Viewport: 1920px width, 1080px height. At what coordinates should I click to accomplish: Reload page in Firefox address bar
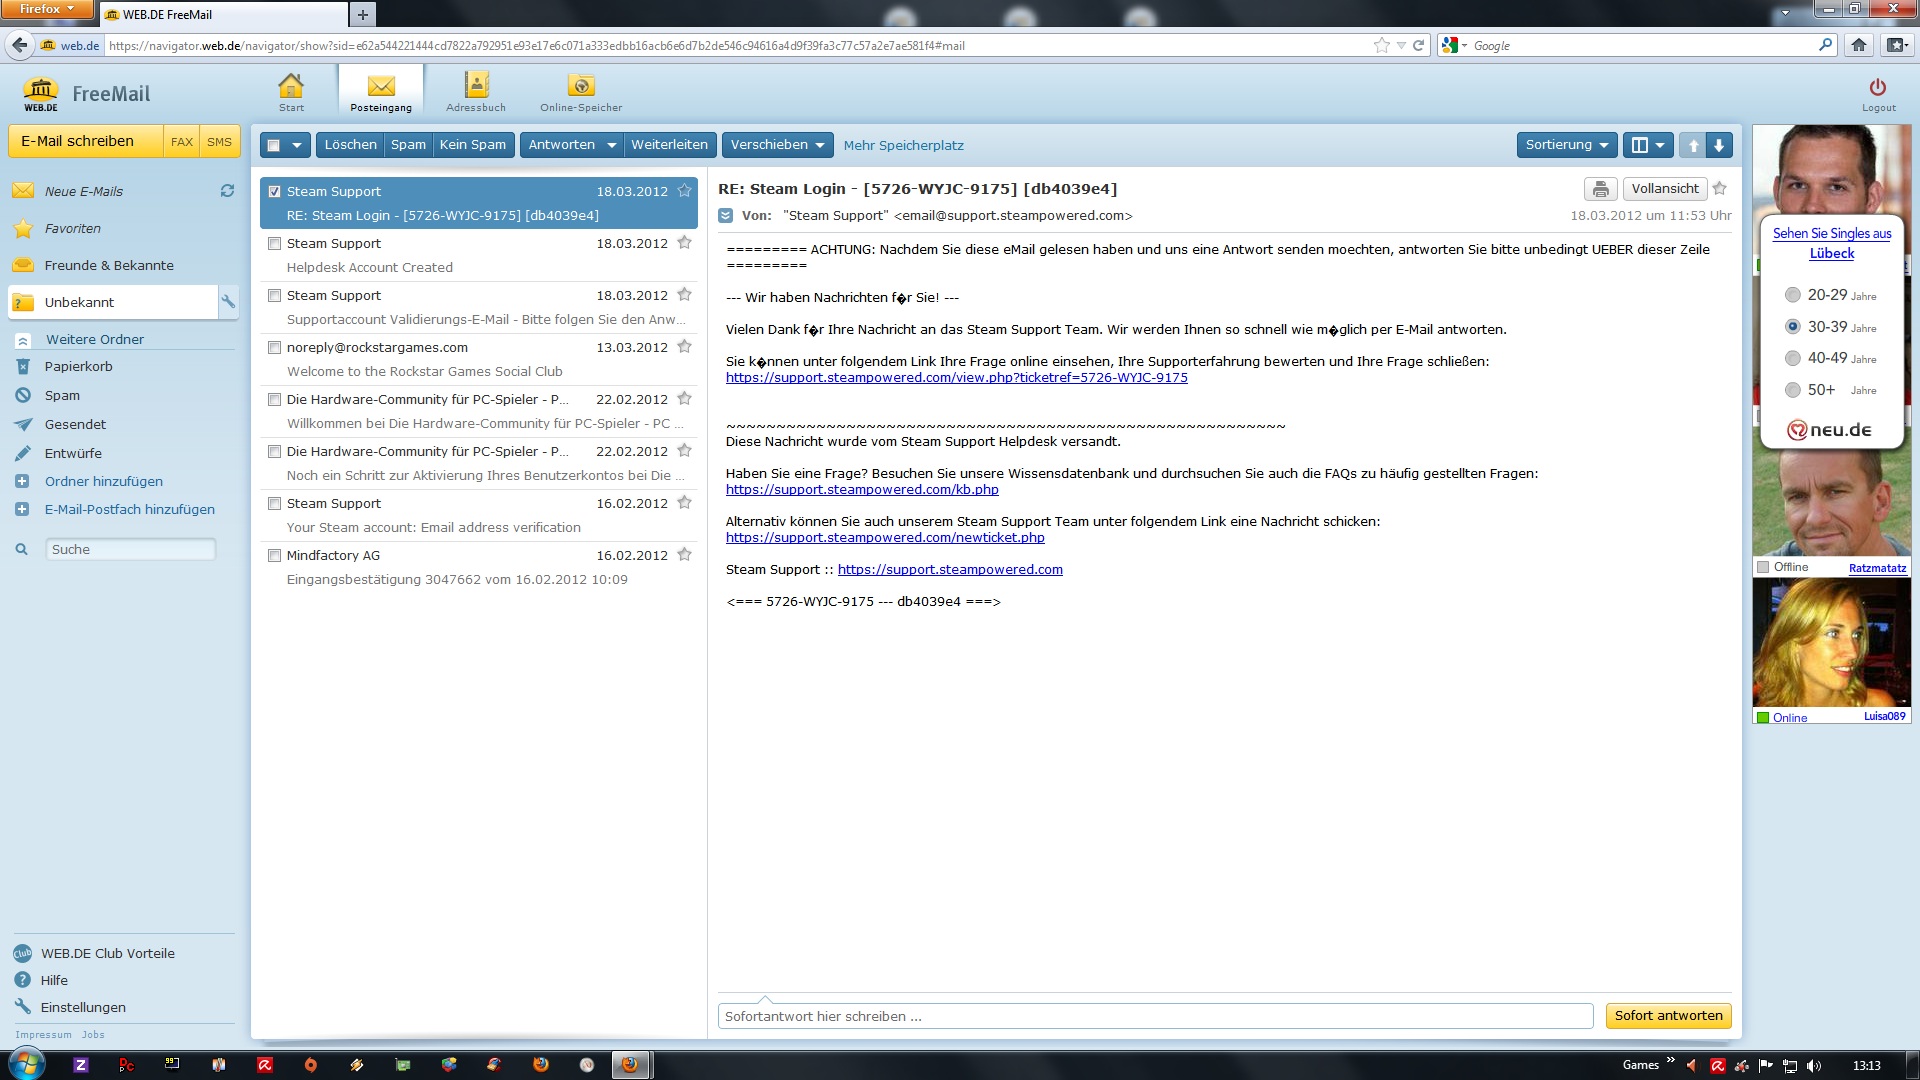(1418, 45)
